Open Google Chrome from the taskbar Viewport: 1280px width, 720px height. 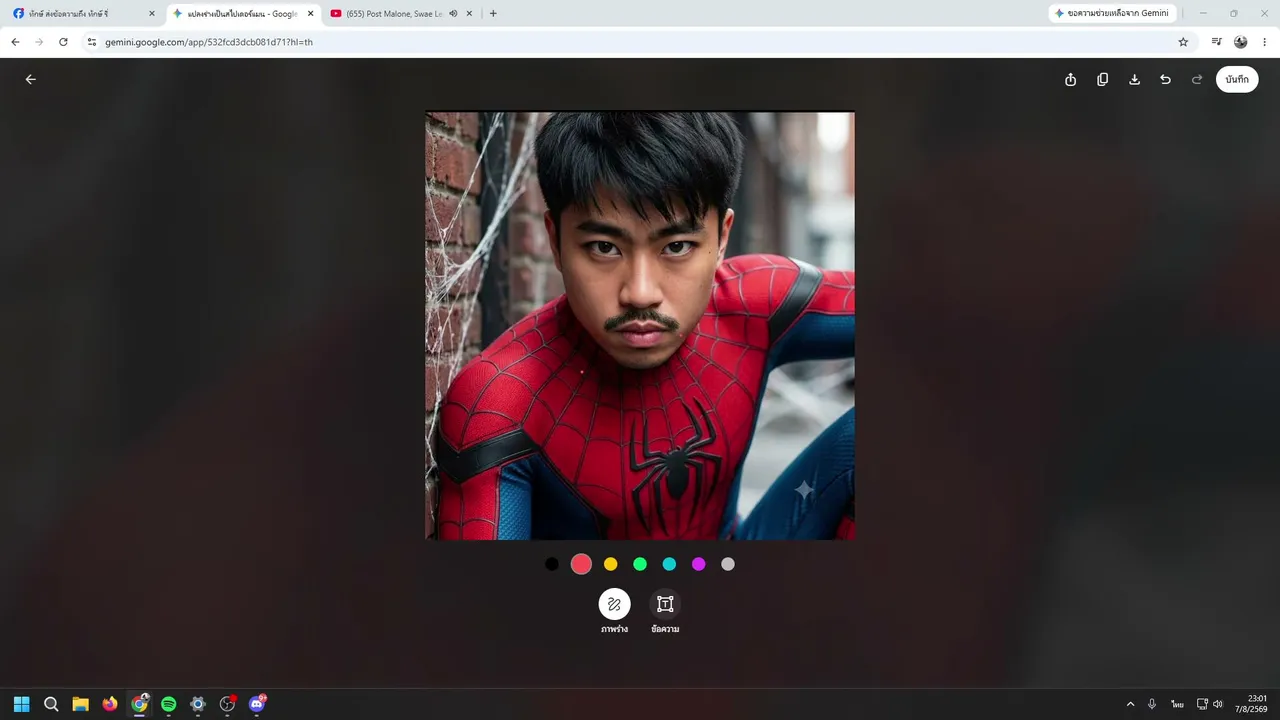tap(139, 704)
